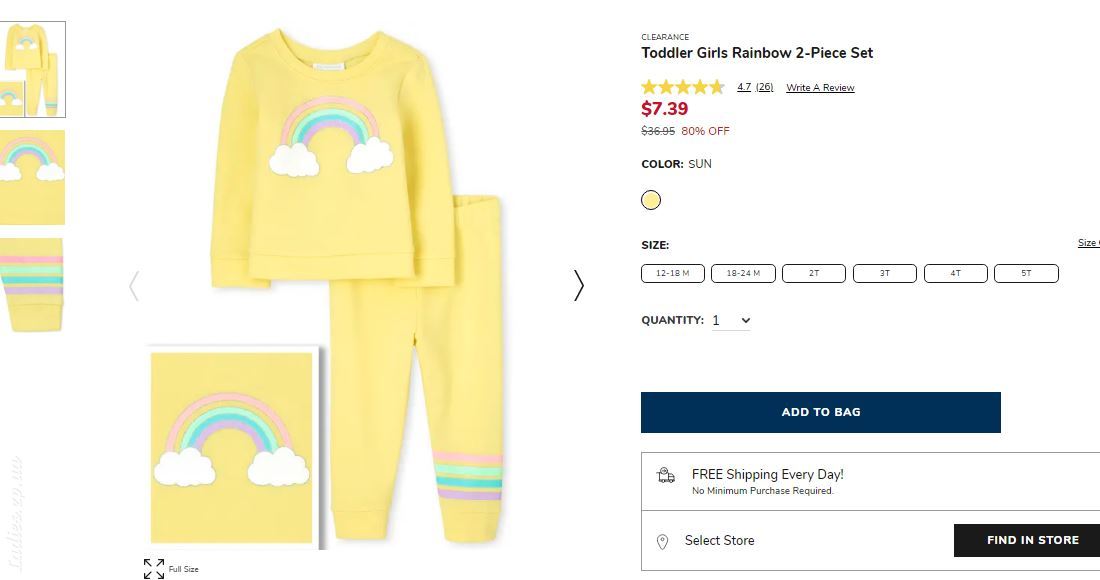Select size 12-18 M
Image resolution: width=1100 pixels, height=580 pixels.
(x=673, y=273)
